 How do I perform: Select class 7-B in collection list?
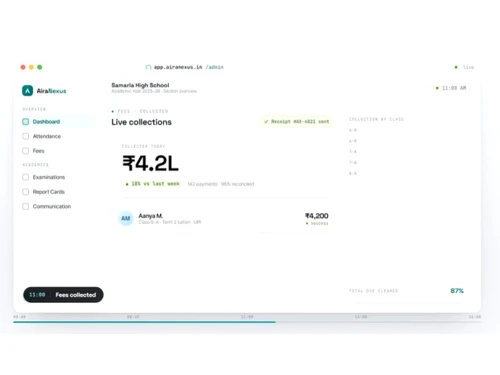tap(353, 163)
